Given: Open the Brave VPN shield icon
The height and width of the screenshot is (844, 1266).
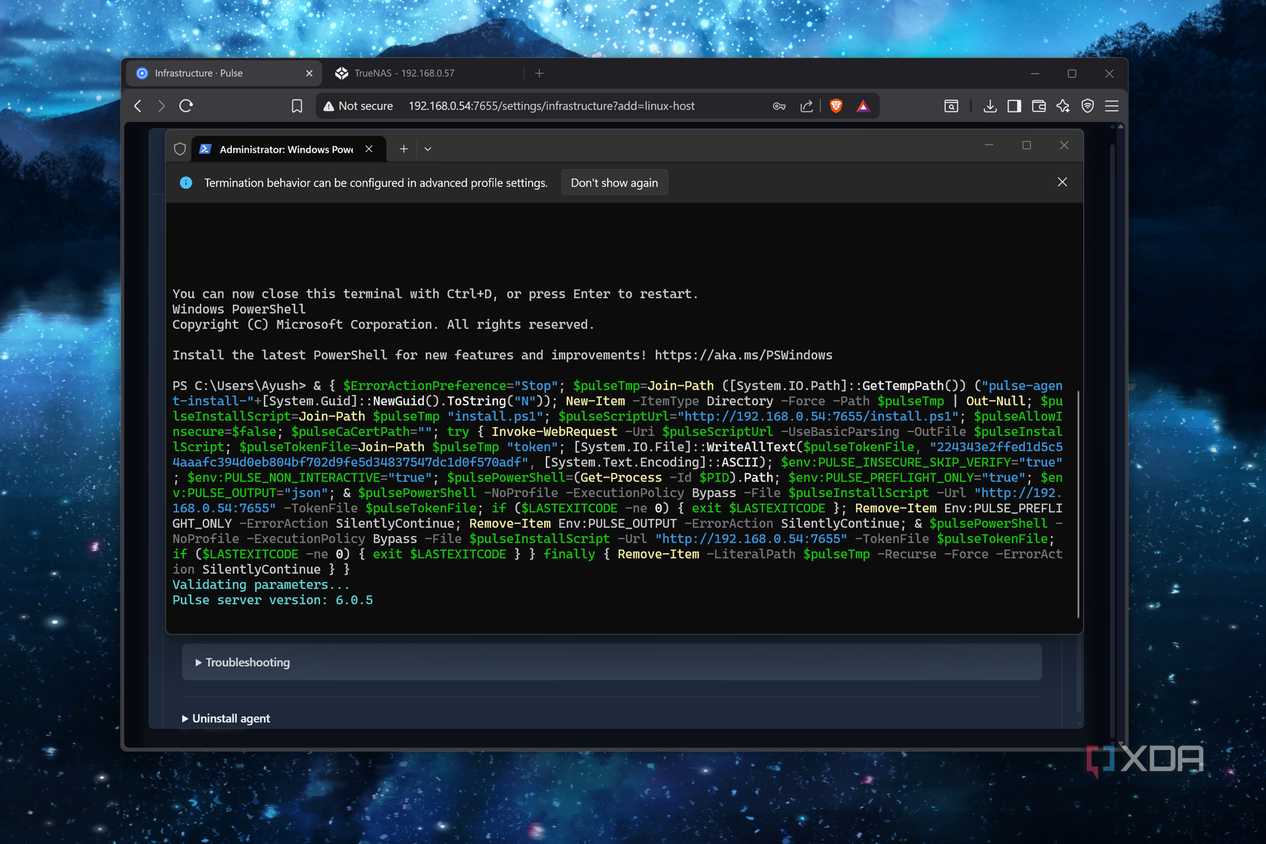Looking at the screenshot, I should pos(1087,106).
